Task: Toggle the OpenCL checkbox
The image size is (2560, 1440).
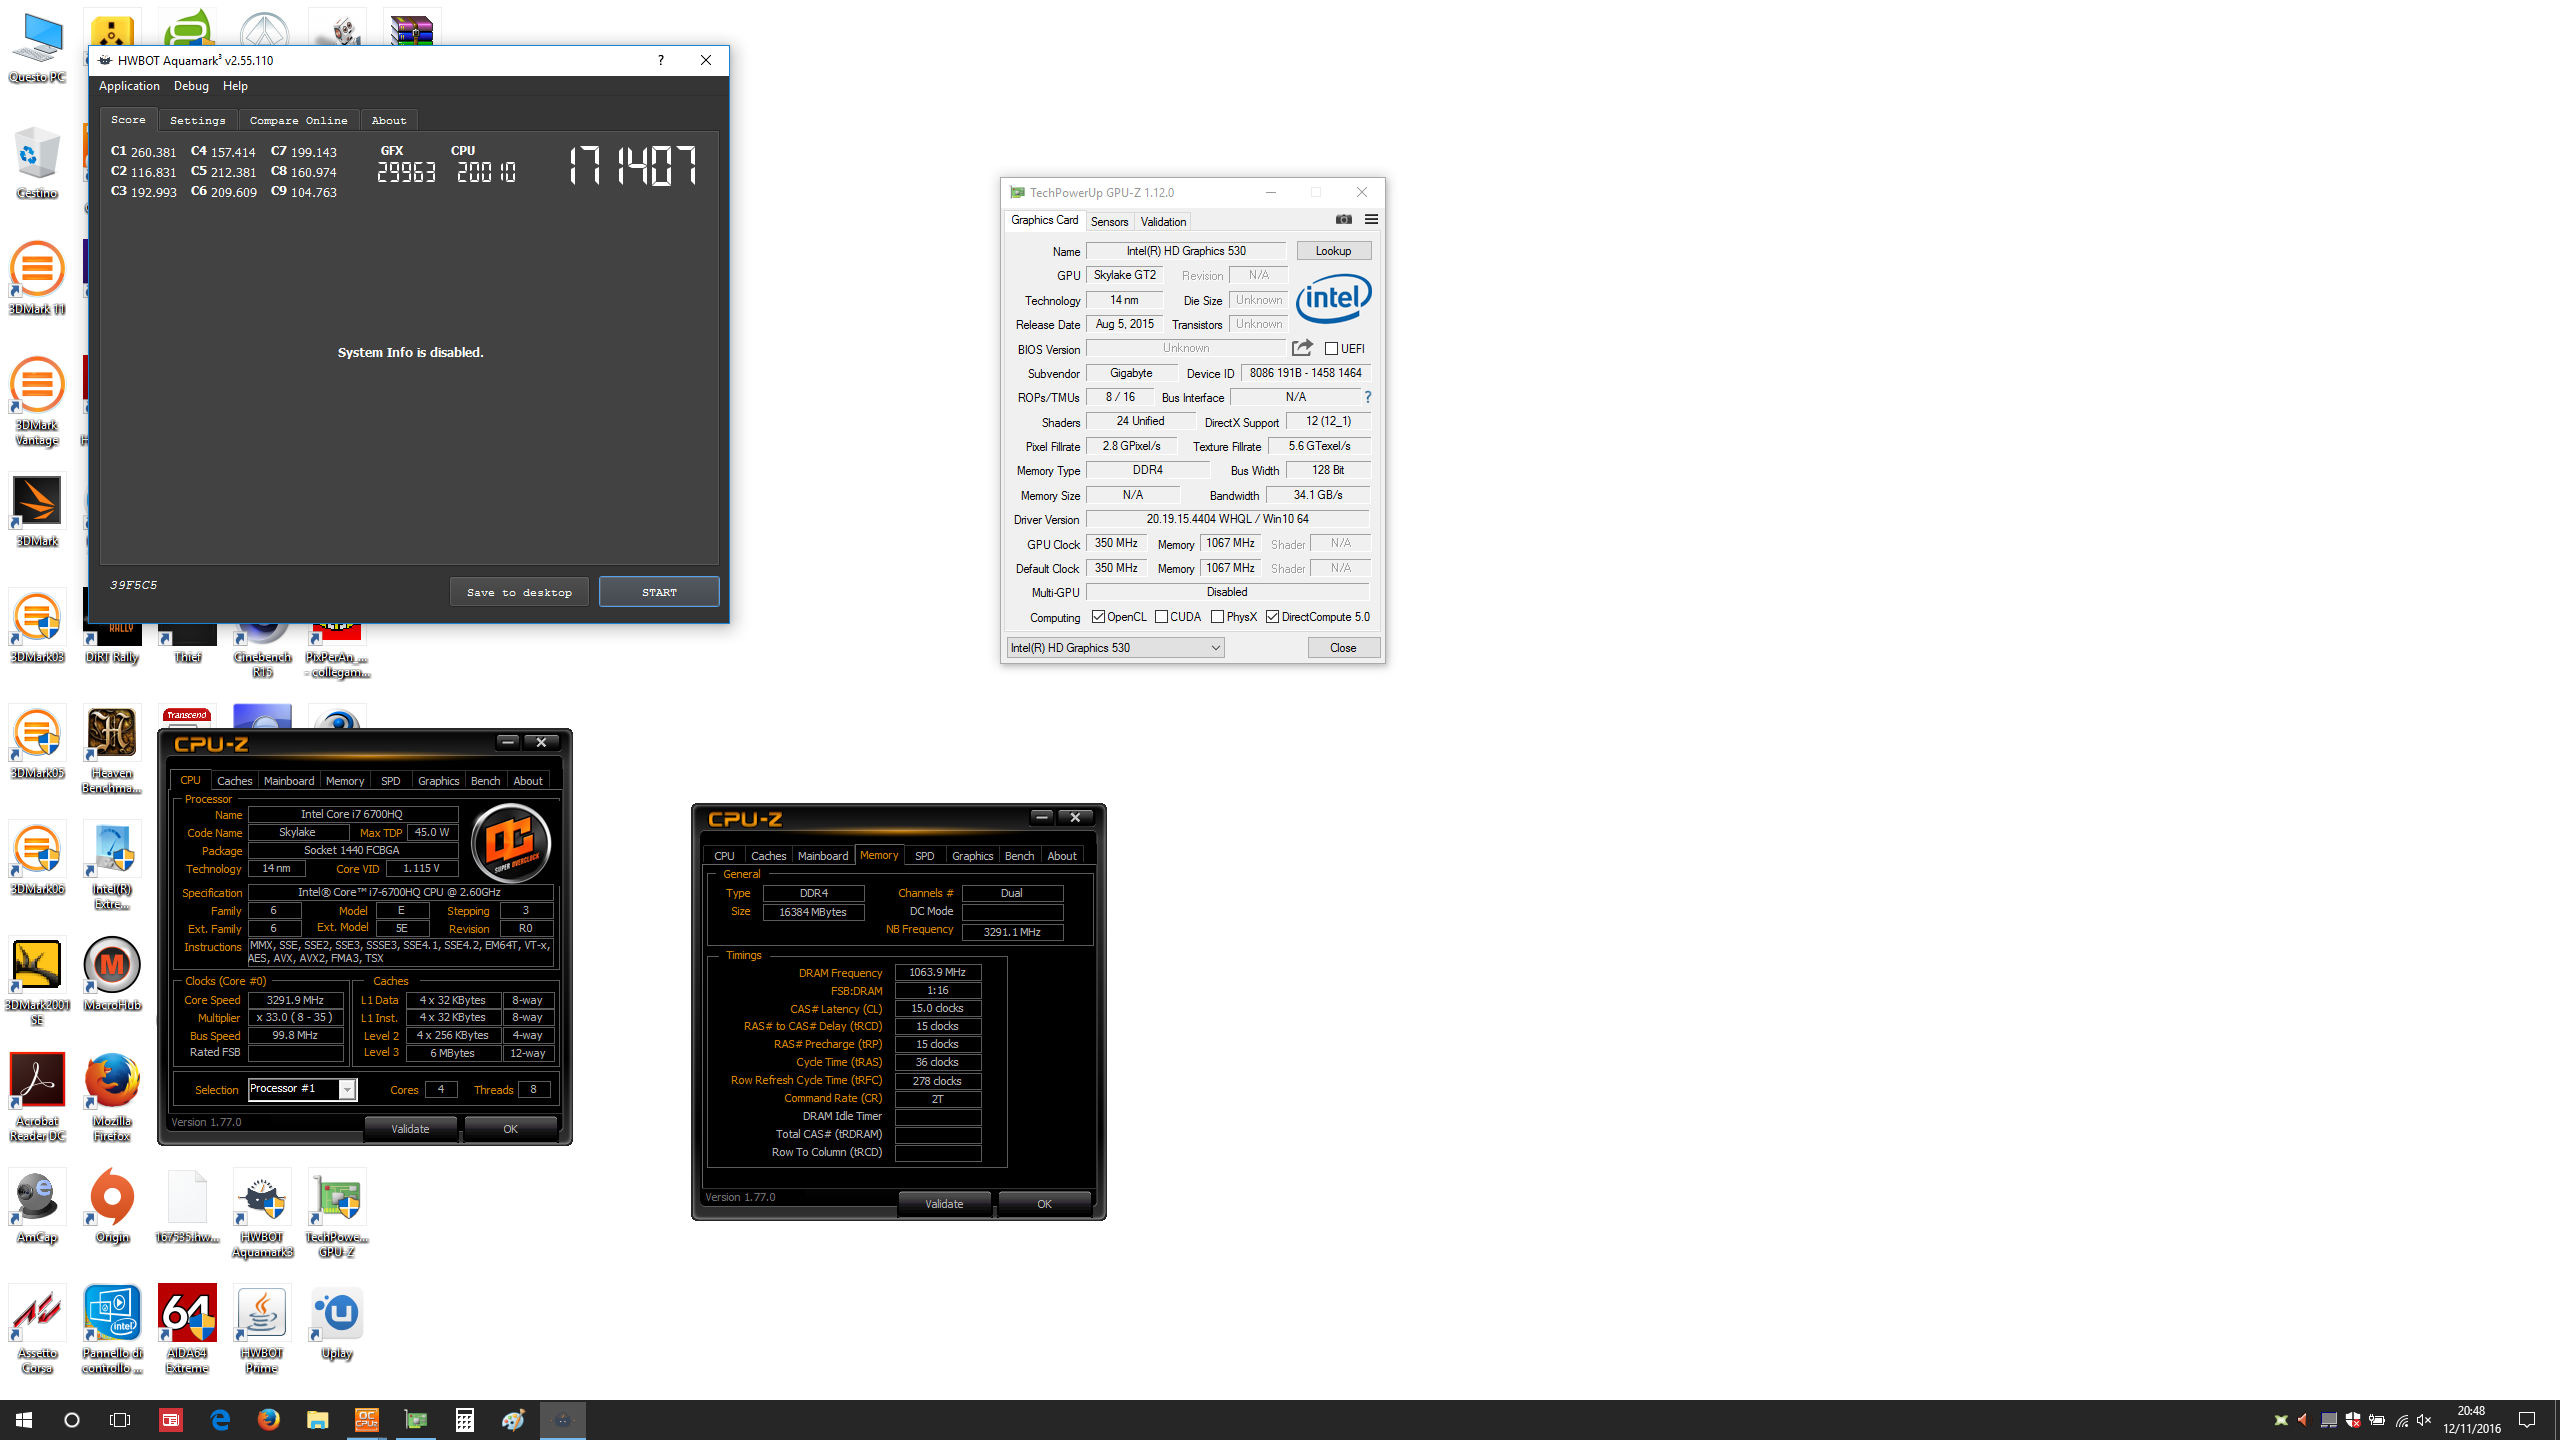Action: coord(1098,617)
